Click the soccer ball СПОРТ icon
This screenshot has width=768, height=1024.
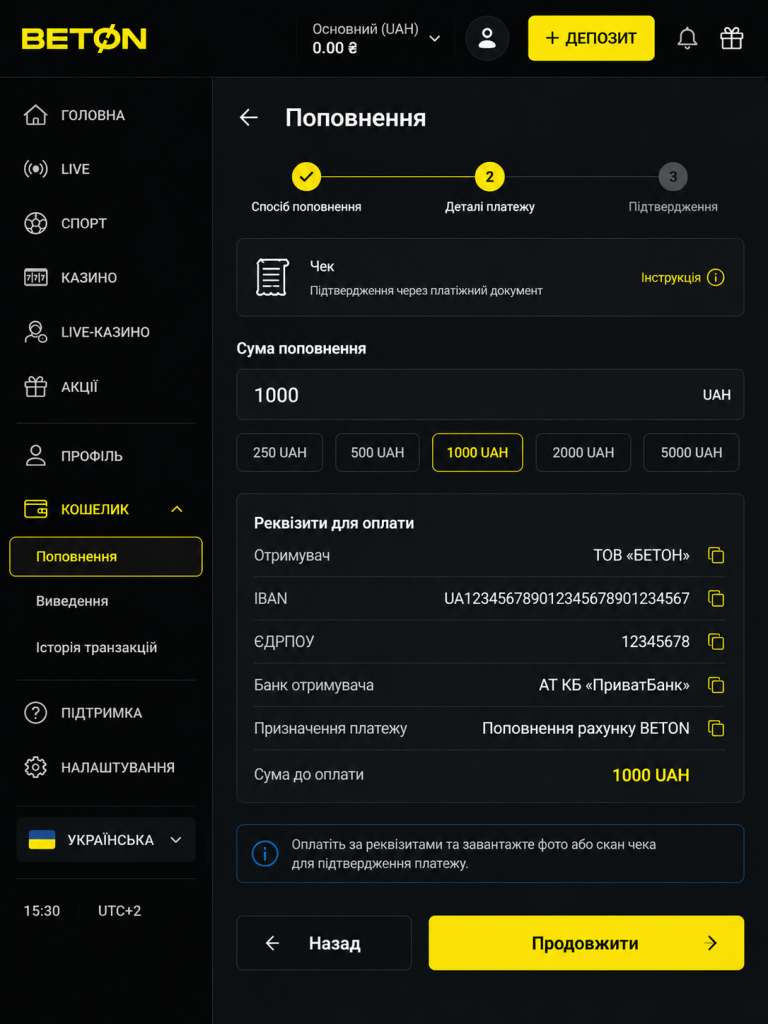coord(35,223)
